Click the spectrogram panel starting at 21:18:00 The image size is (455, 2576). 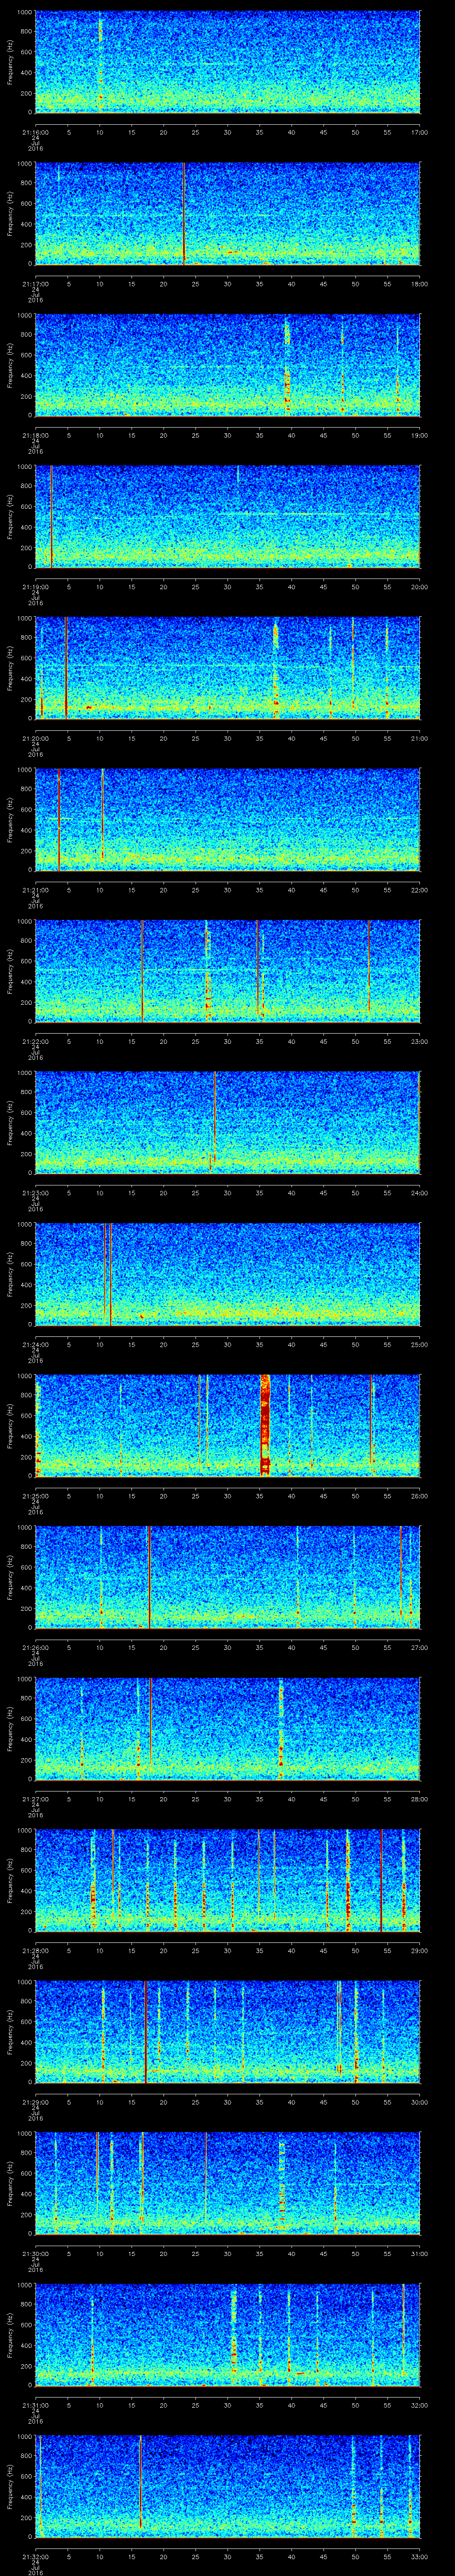pyautogui.click(x=228, y=365)
